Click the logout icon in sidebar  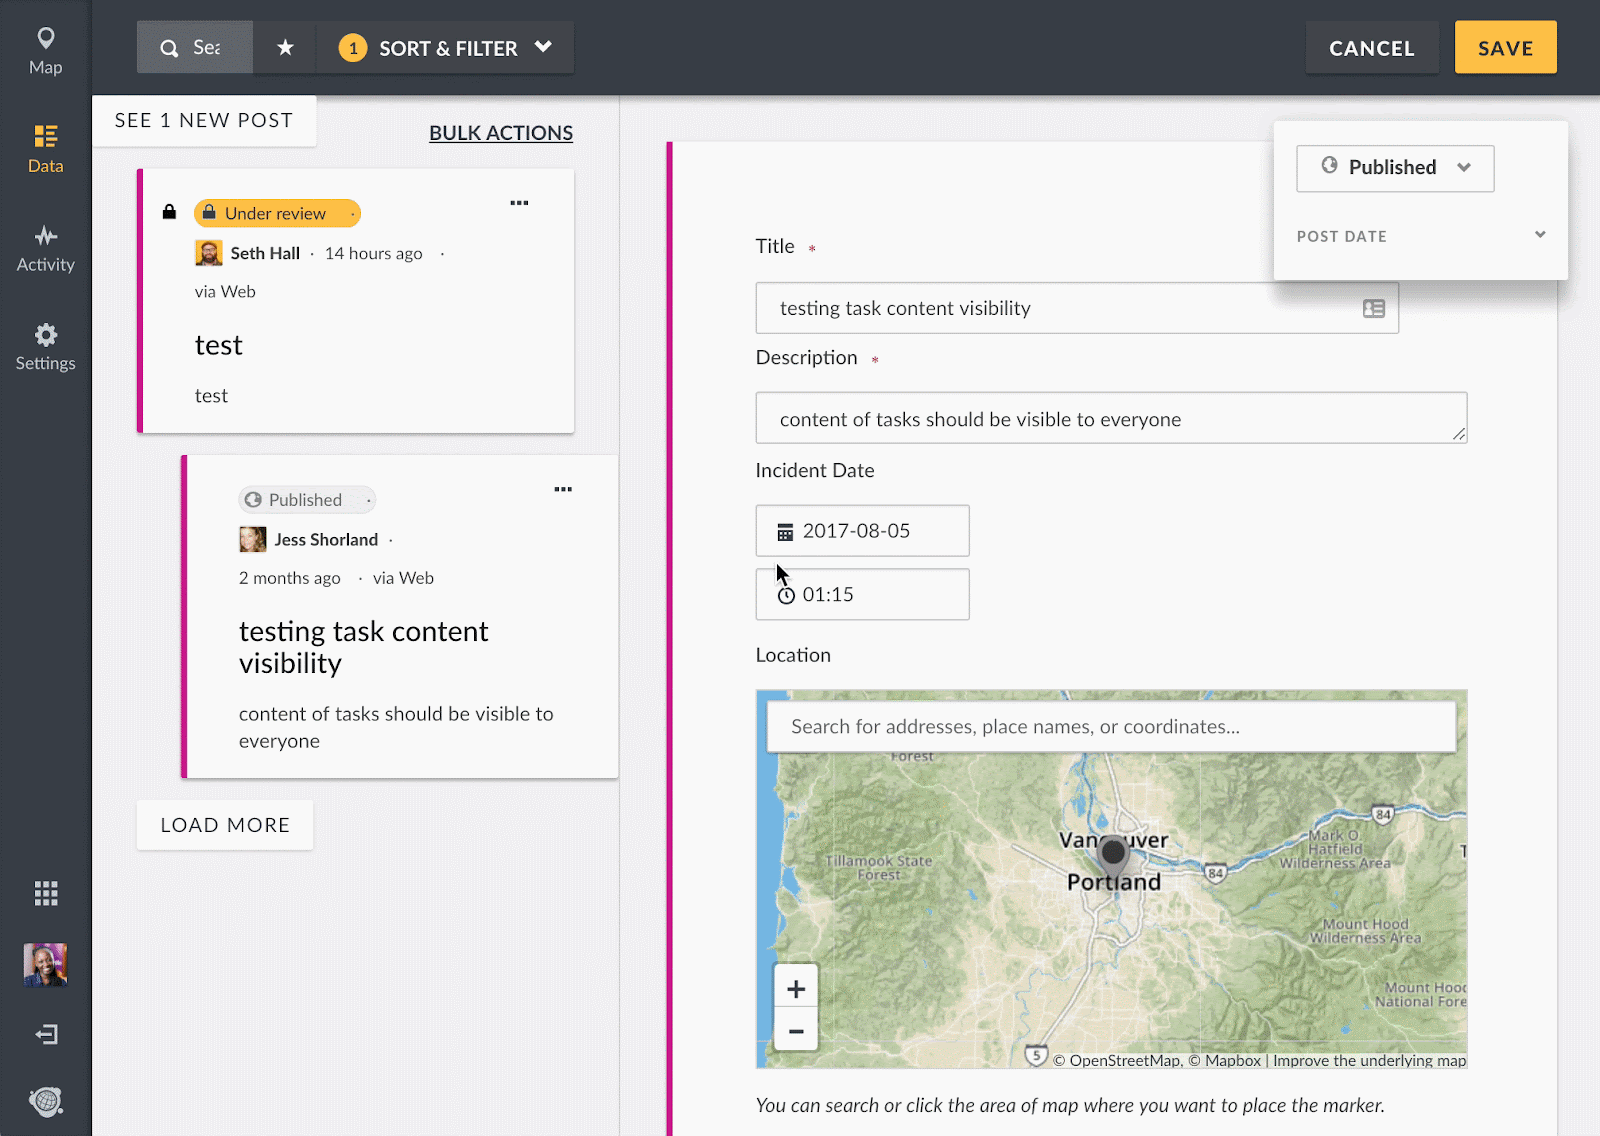click(x=46, y=1034)
